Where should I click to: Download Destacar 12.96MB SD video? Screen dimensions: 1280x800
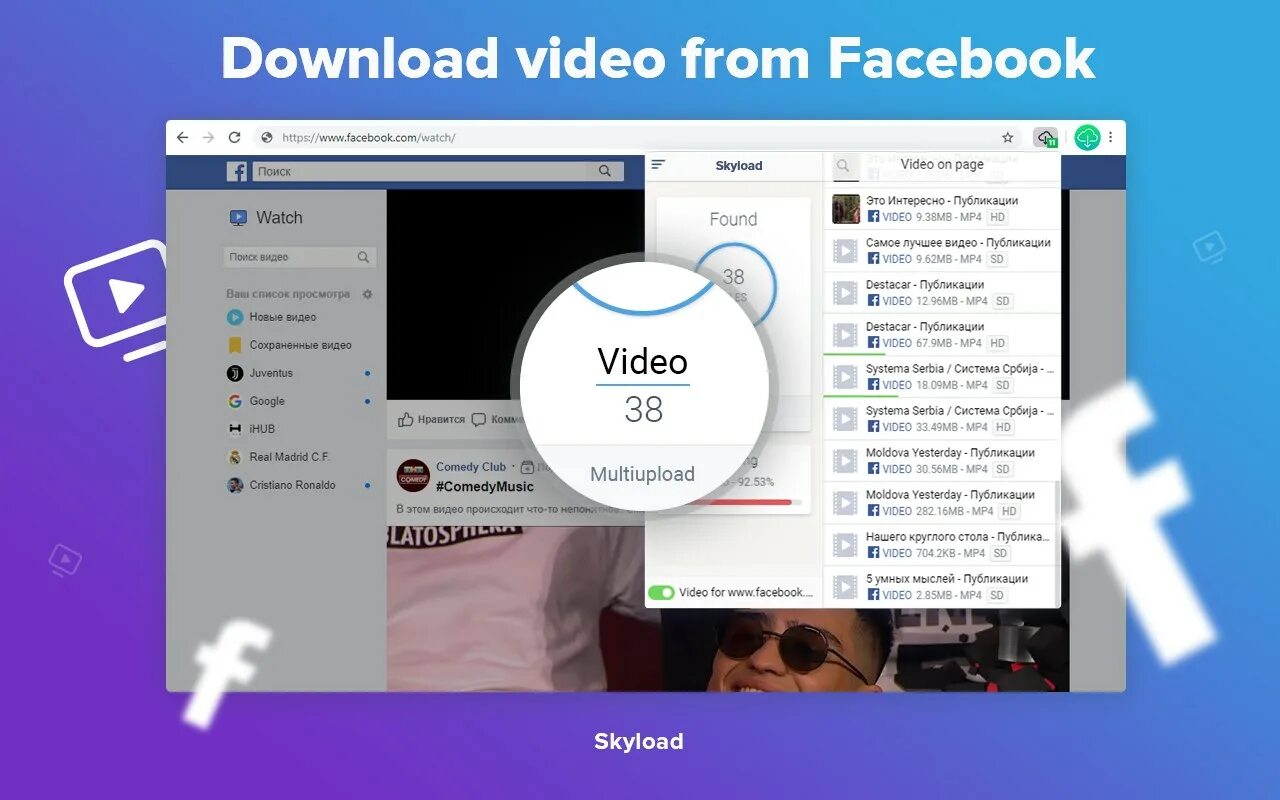(941, 293)
